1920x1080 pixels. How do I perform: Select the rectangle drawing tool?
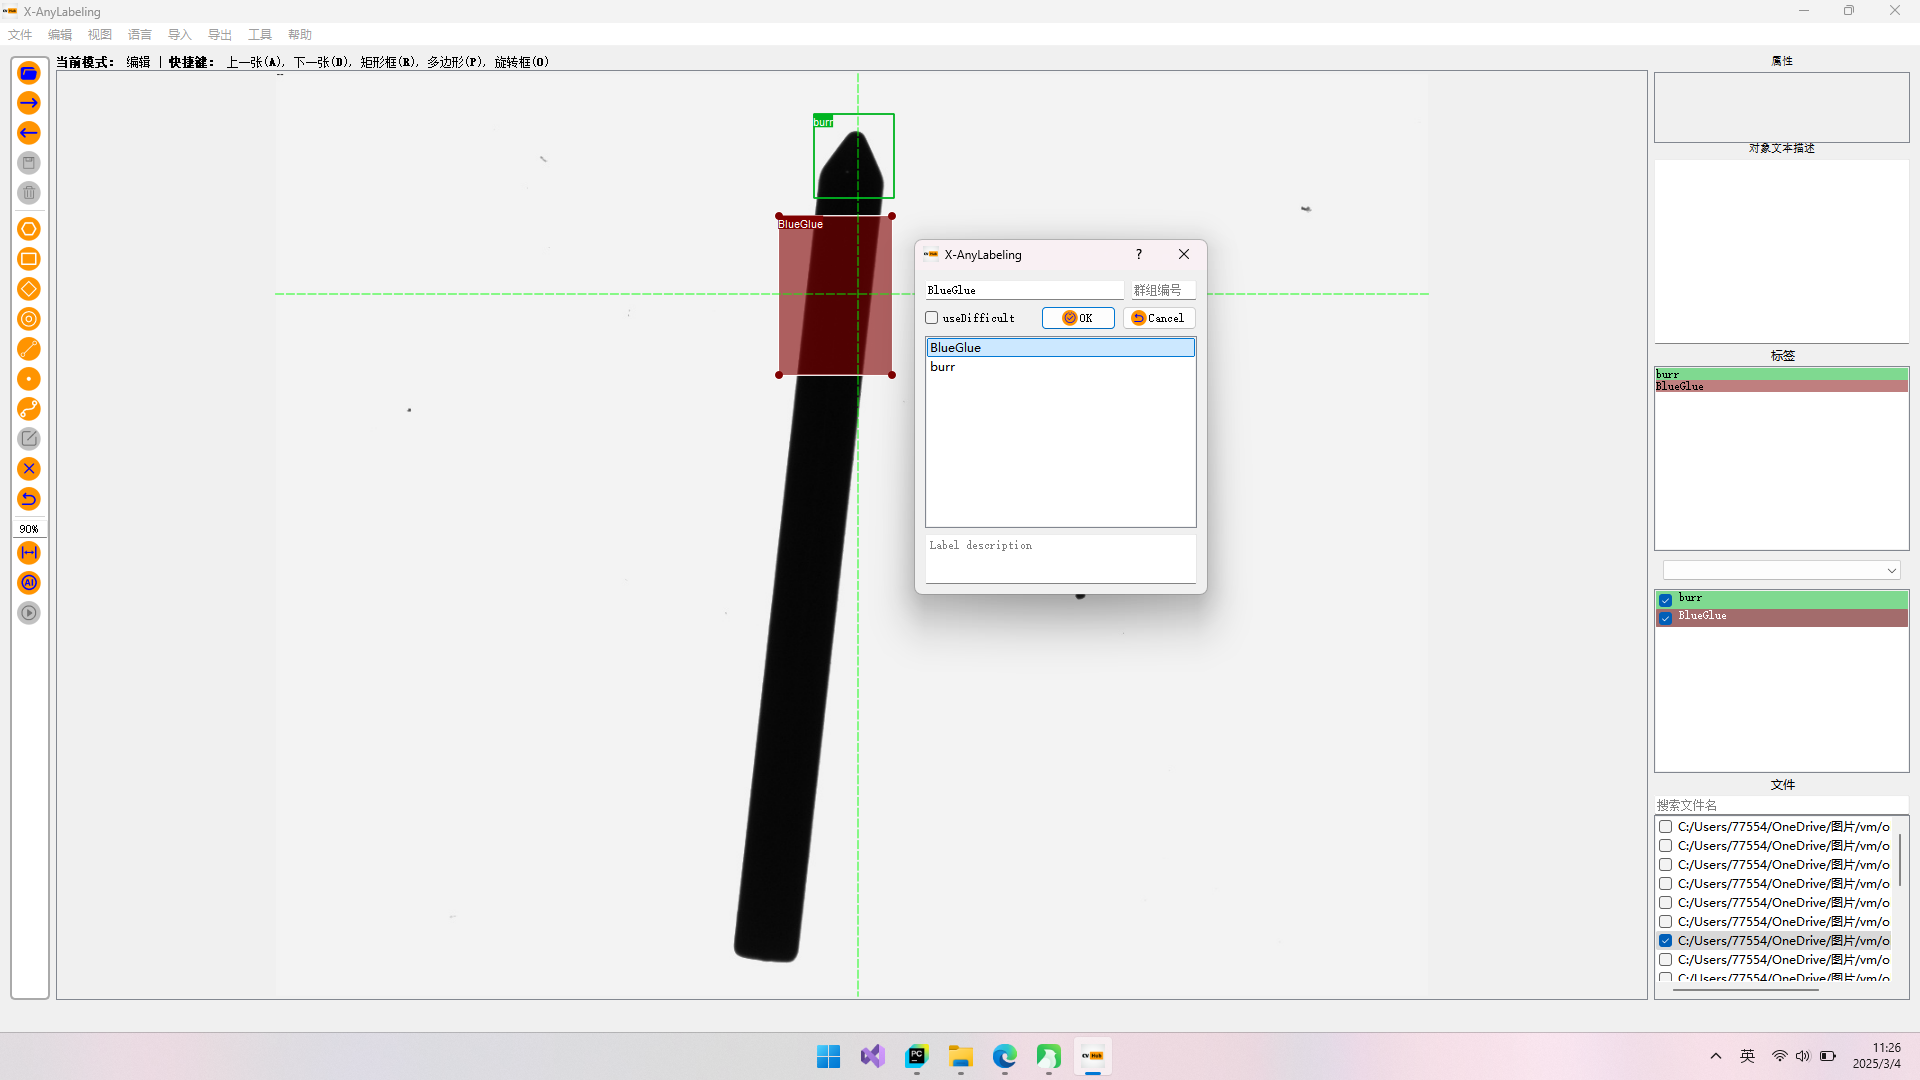29,259
